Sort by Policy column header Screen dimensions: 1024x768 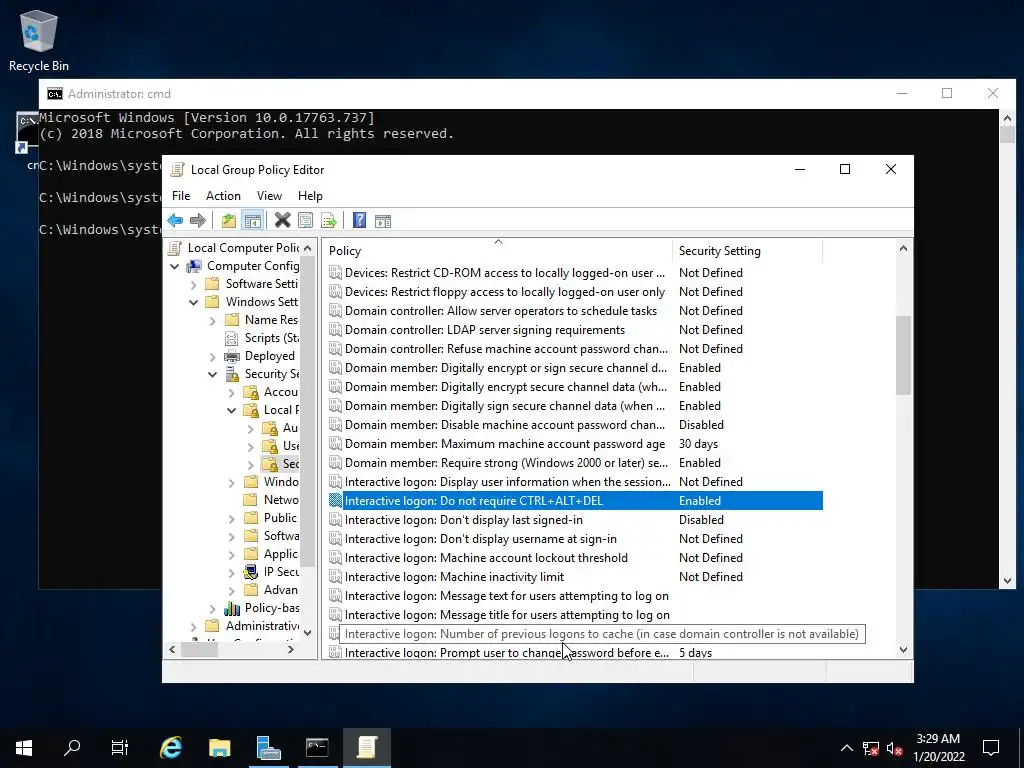point(497,251)
